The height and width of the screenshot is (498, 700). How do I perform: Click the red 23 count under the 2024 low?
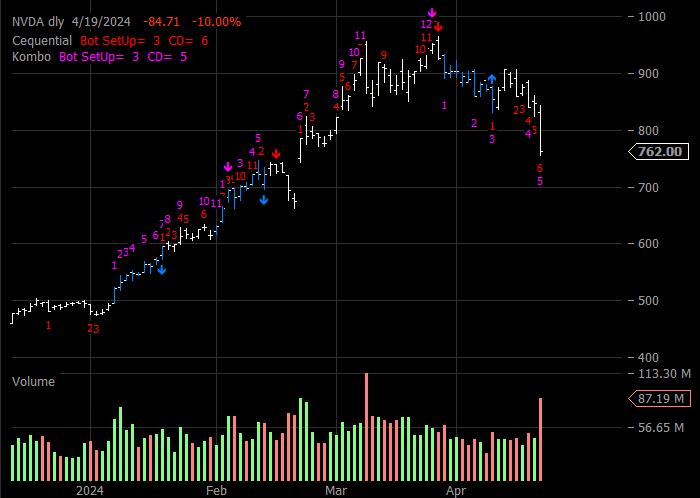93,329
